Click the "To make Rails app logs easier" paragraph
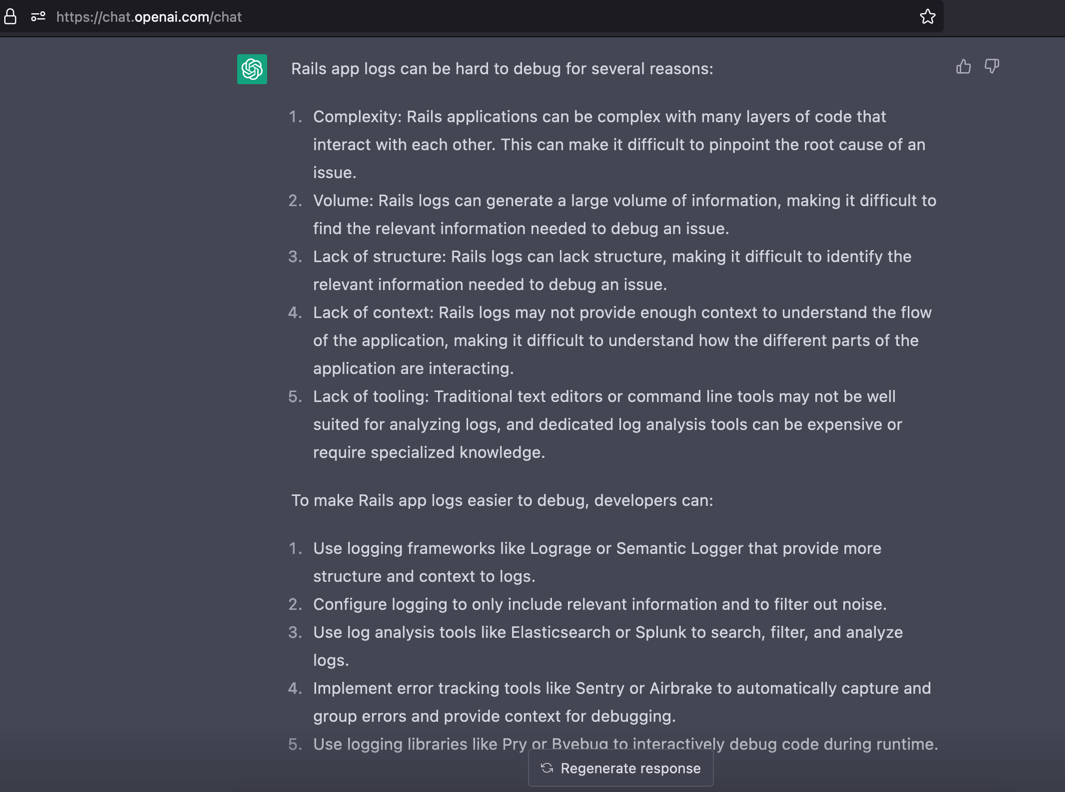1065x792 pixels. pyautogui.click(x=502, y=500)
